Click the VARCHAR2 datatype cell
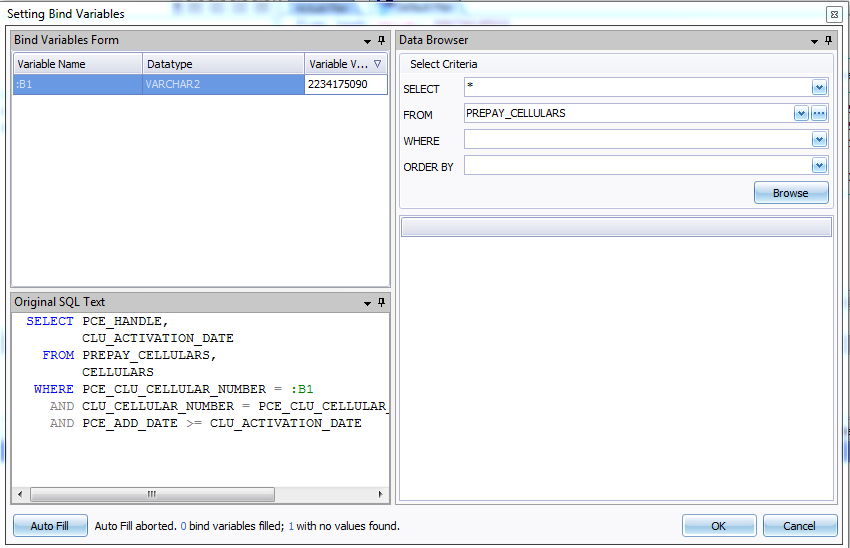The image size is (850, 548). click(223, 85)
